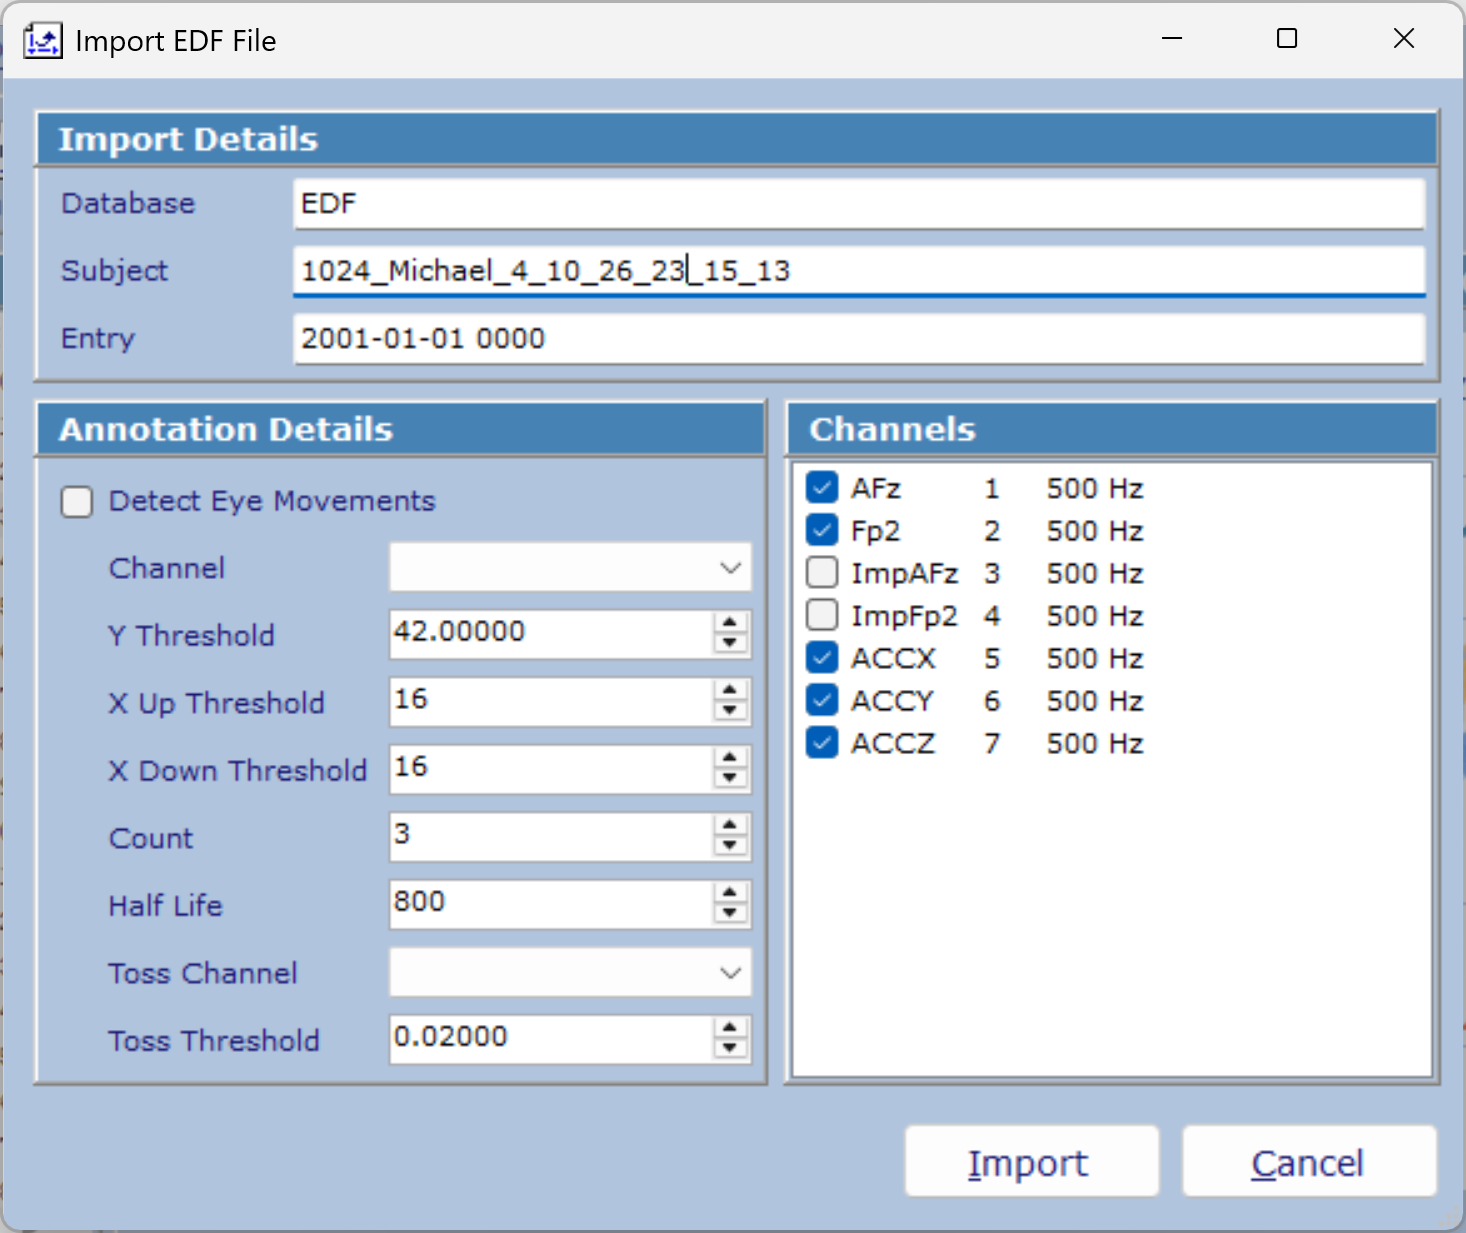Check the ImpAFz channel checkbox
1466x1233 pixels.
822,572
